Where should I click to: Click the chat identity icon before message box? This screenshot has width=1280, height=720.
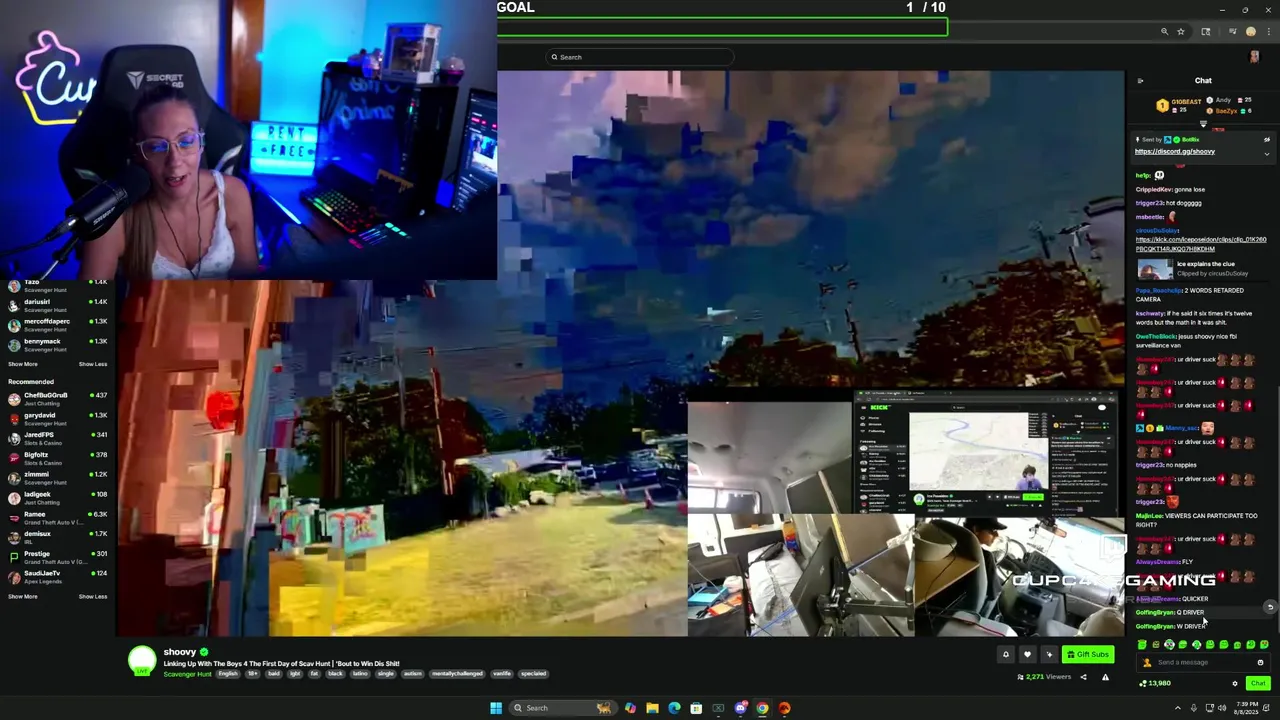coord(1147,662)
